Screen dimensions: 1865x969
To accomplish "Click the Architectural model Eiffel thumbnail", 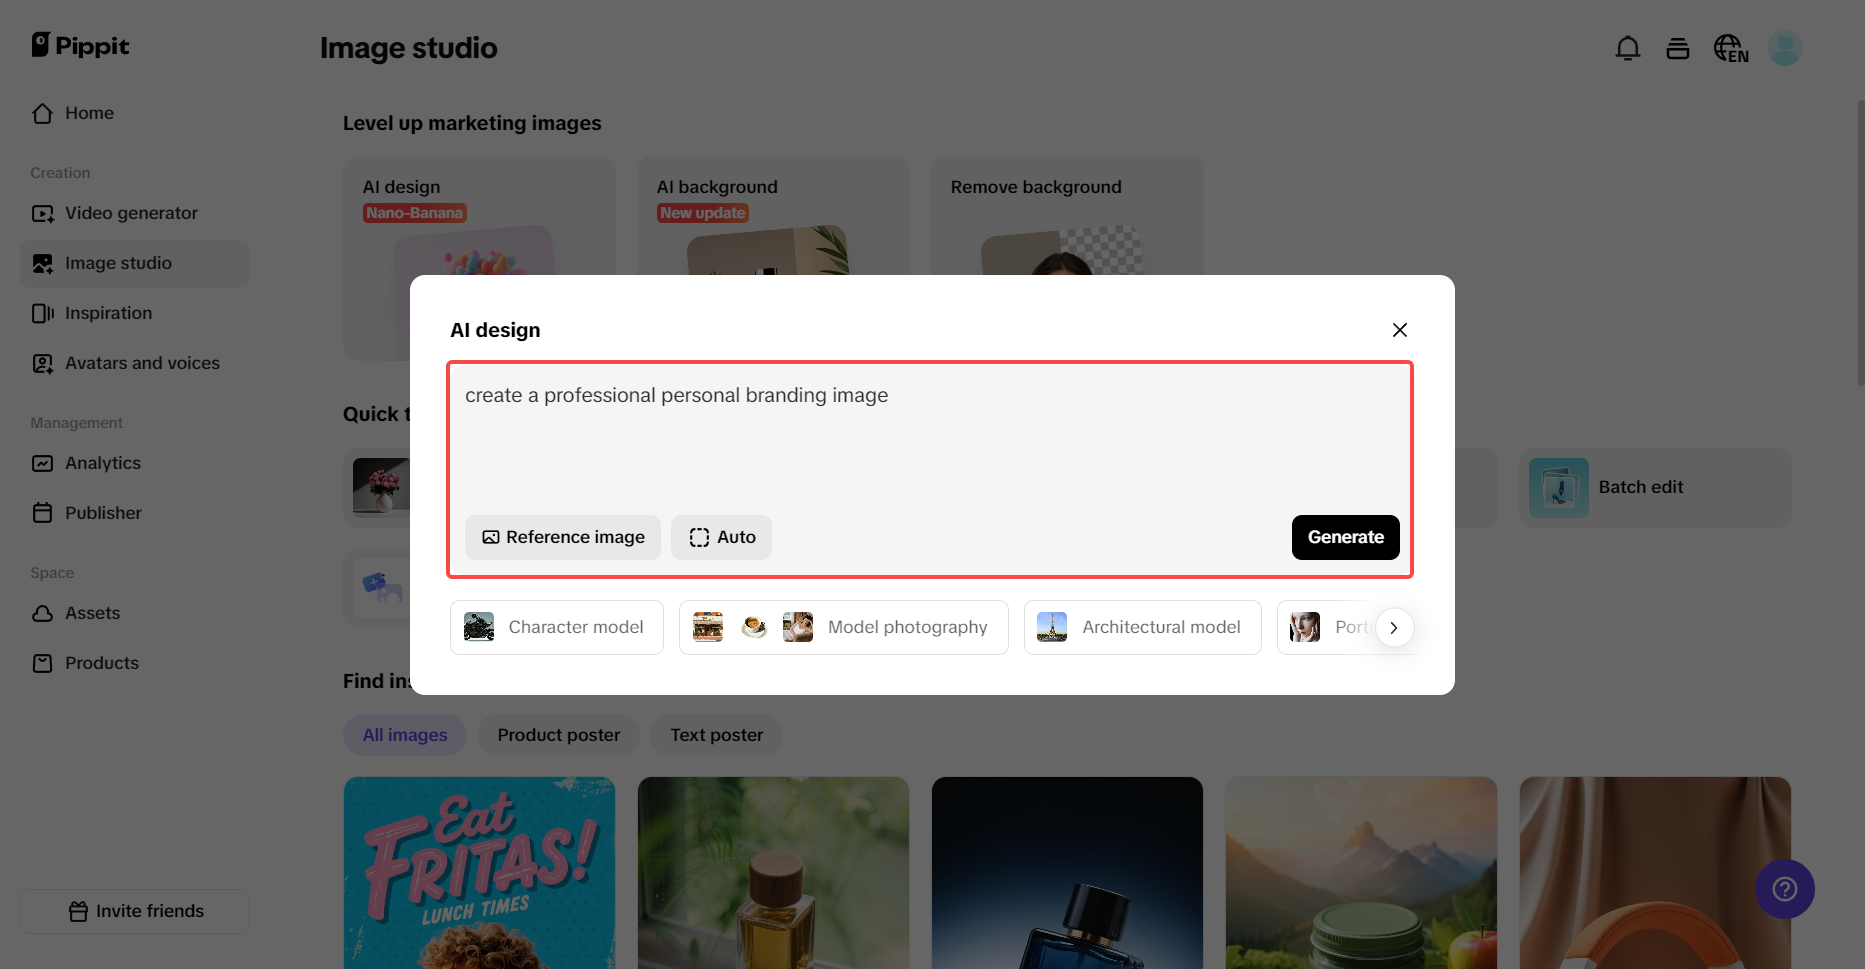I will click(1052, 627).
